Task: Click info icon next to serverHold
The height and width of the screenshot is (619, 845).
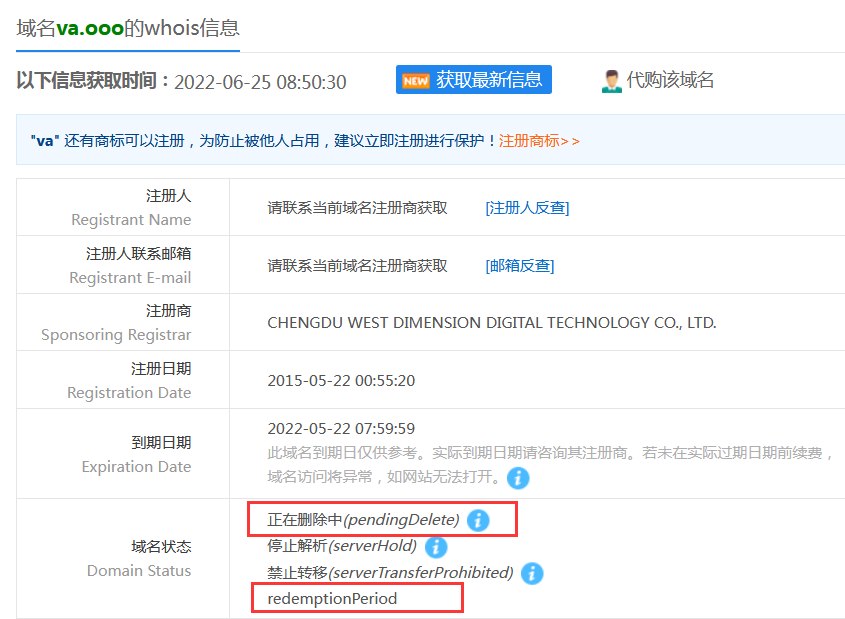Action: point(435,547)
